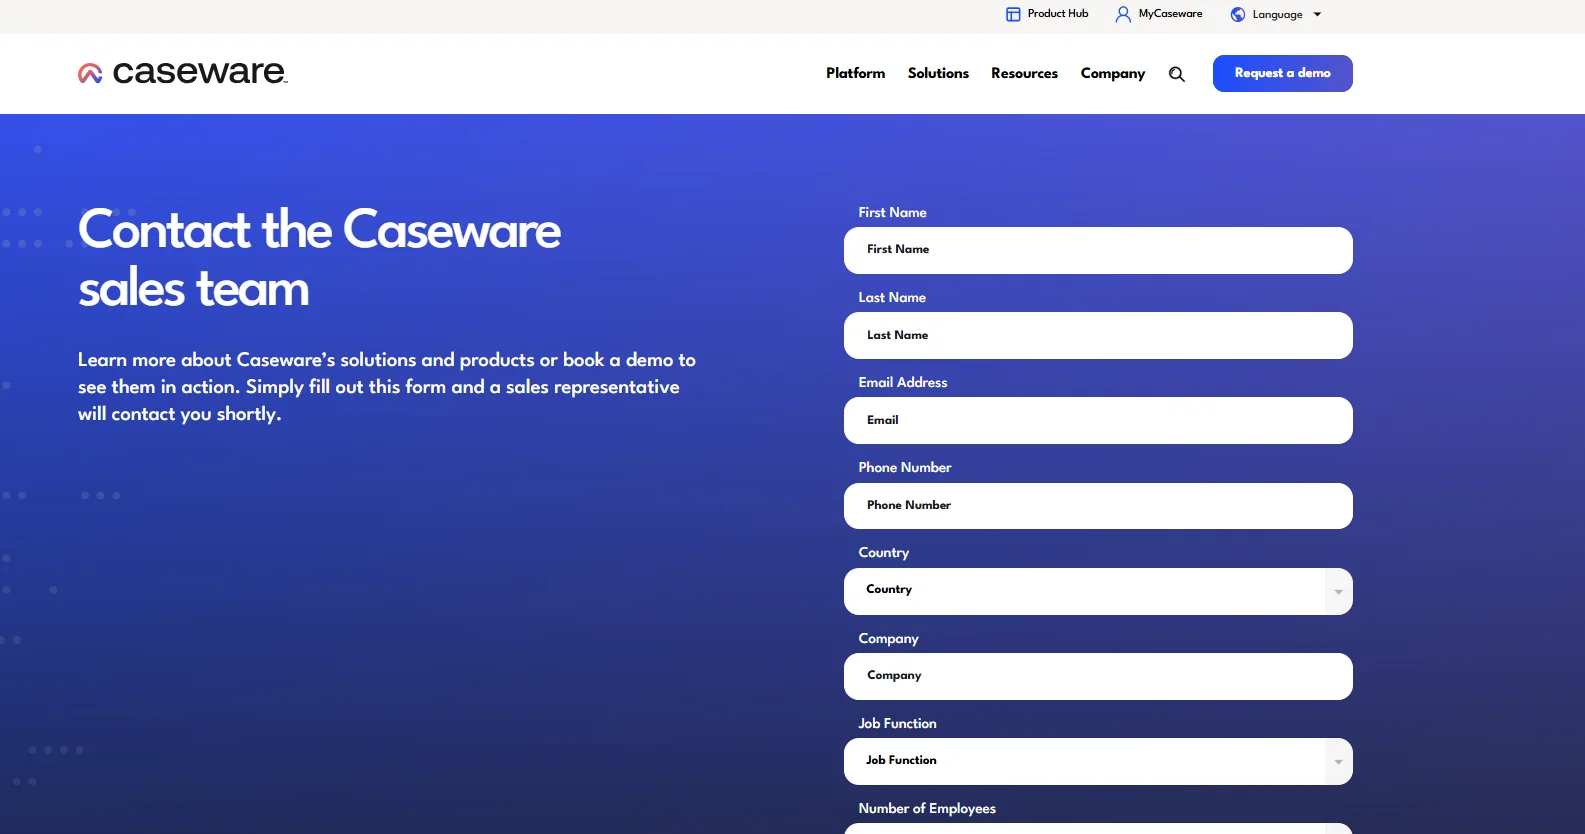Click the Language globe icon

click(1238, 14)
